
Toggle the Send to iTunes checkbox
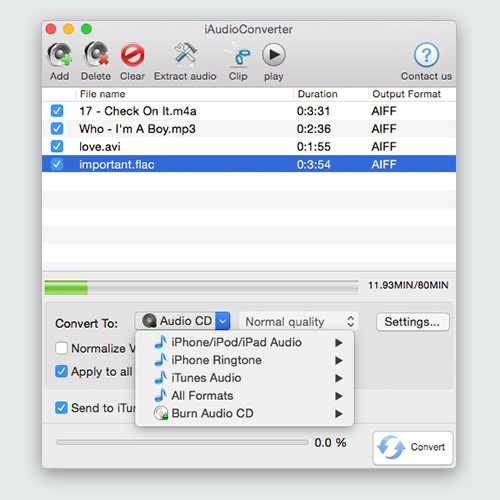point(61,407)
